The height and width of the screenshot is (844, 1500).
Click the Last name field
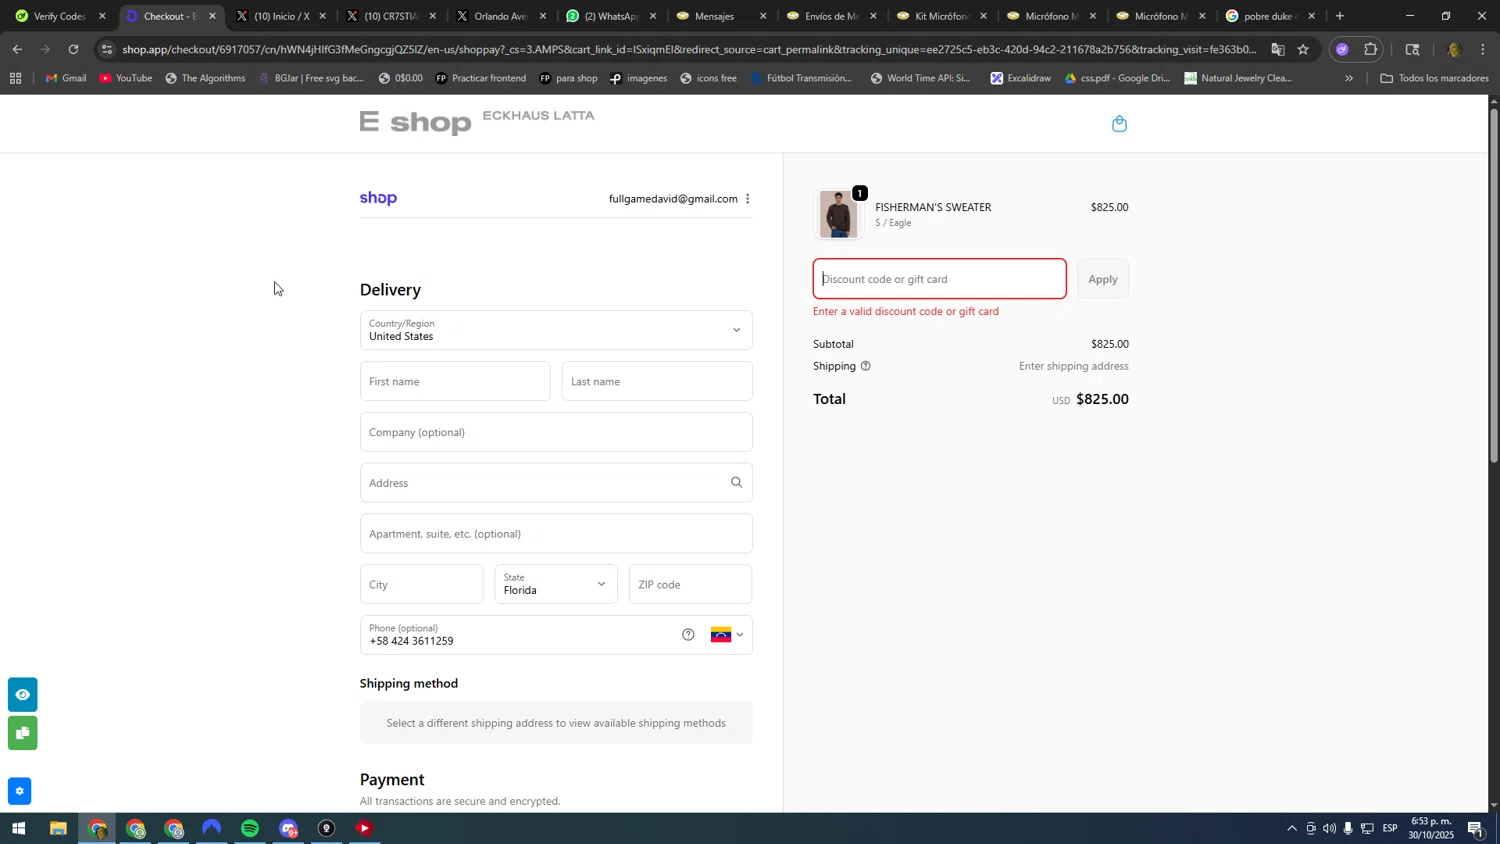point(657,381)
